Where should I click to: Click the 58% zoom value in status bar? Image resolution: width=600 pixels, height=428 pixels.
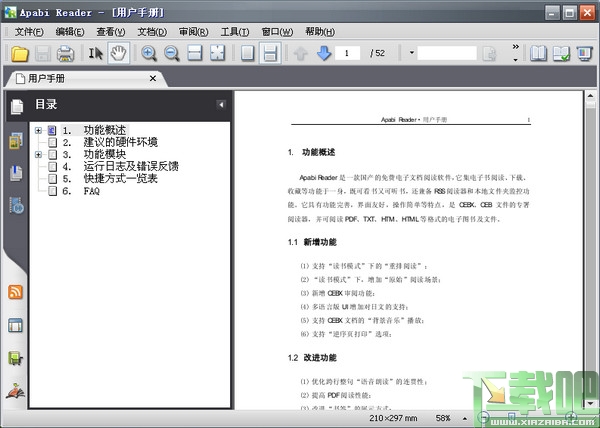pos(443,418)
